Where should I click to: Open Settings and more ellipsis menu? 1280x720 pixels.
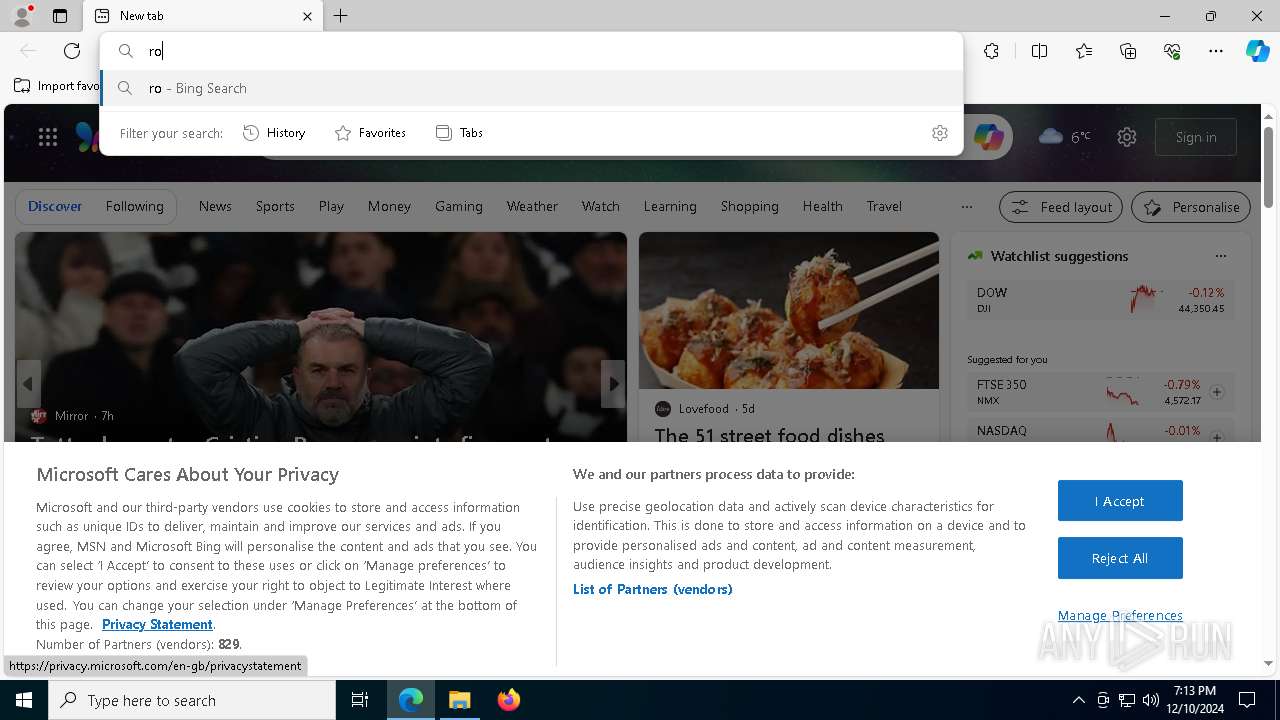(x=1216, y=51)
